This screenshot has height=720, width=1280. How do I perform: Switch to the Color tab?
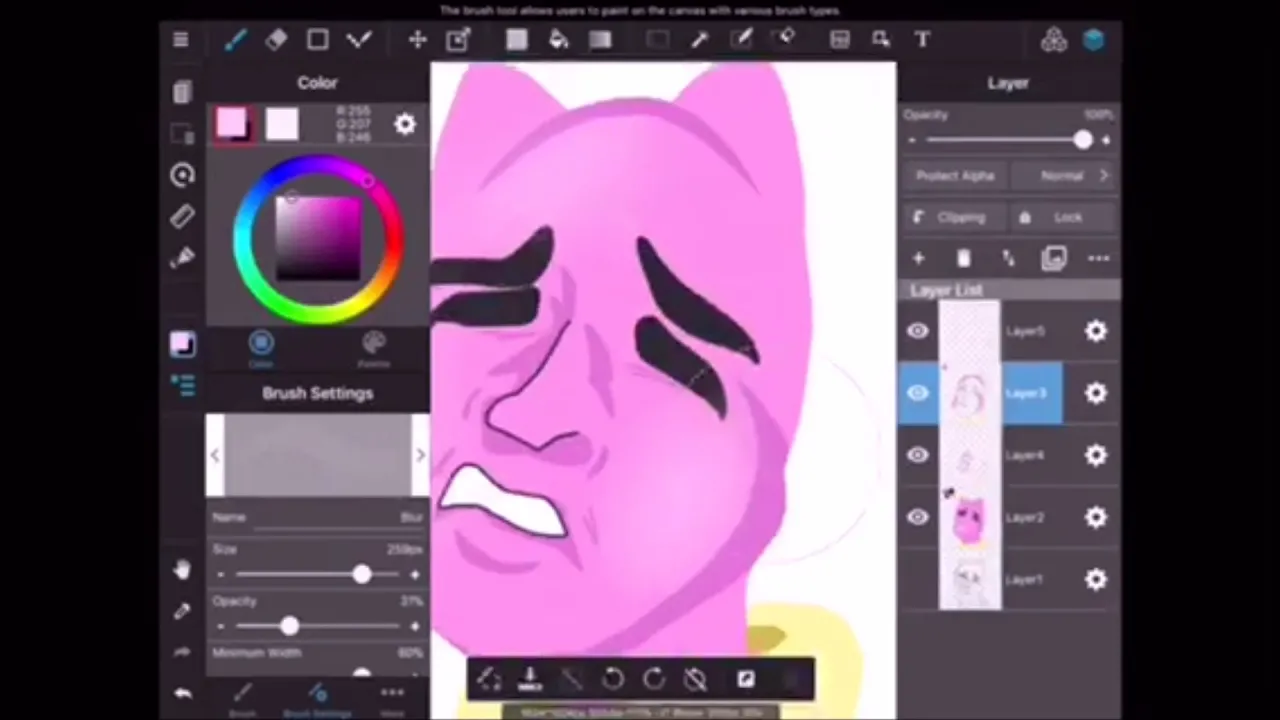click(x=261, y=349)
